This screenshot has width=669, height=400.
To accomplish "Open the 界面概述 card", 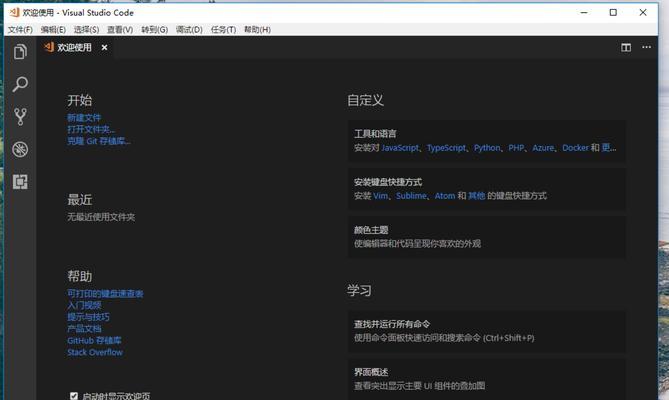I will pos(487,379).
